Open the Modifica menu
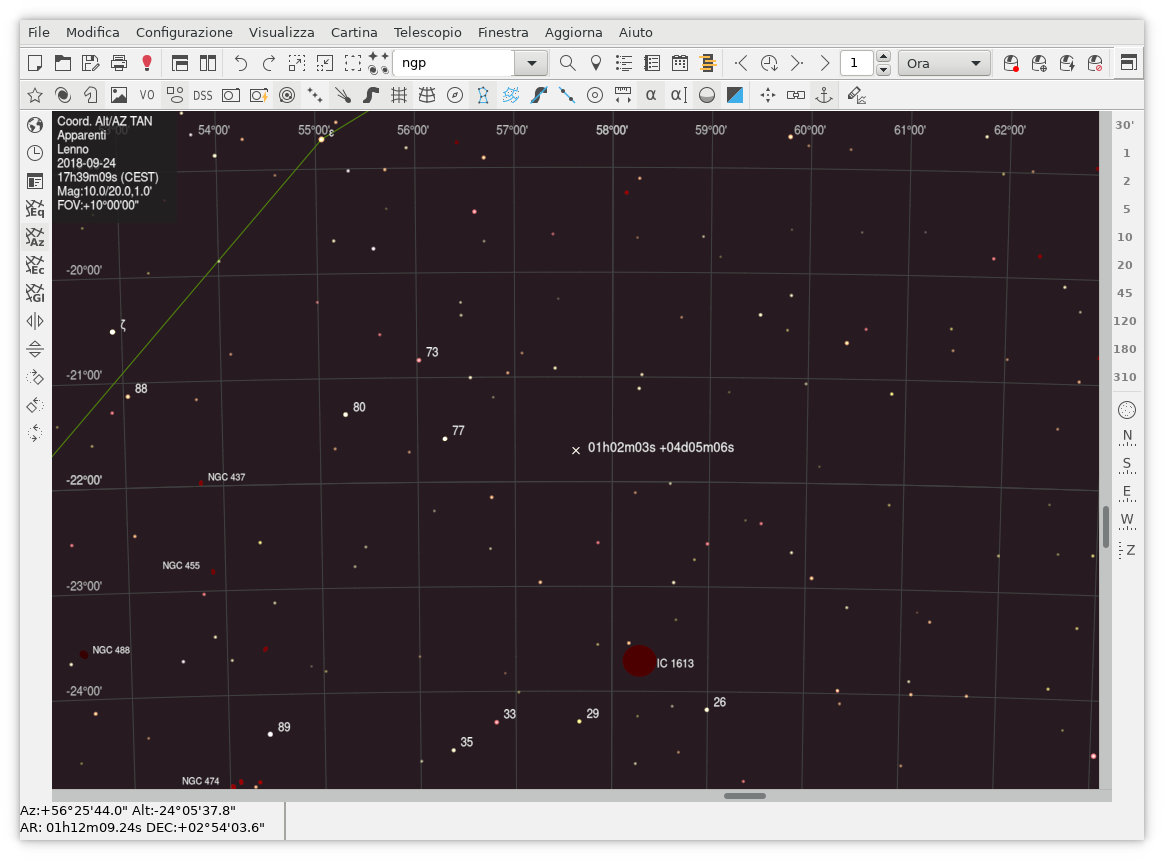 [x=93, y=32]
